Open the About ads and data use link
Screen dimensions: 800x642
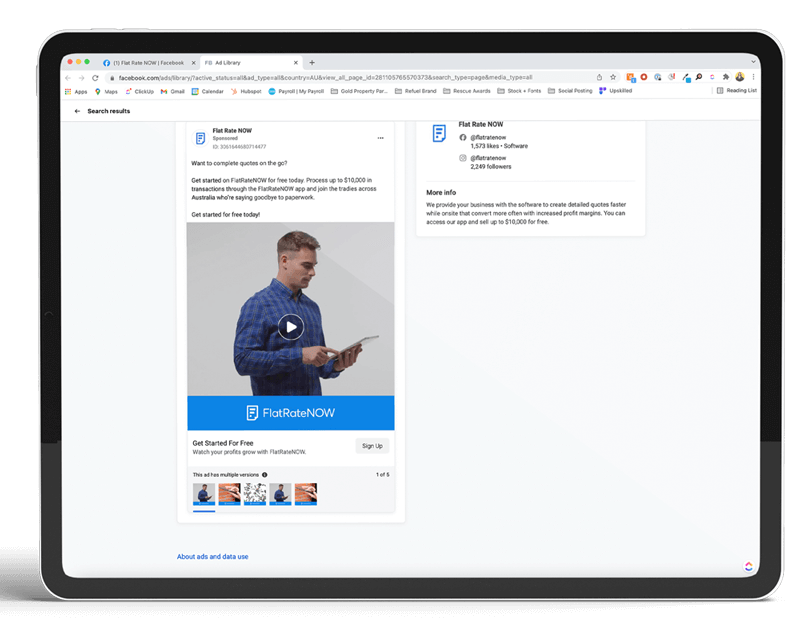point(213,557)
